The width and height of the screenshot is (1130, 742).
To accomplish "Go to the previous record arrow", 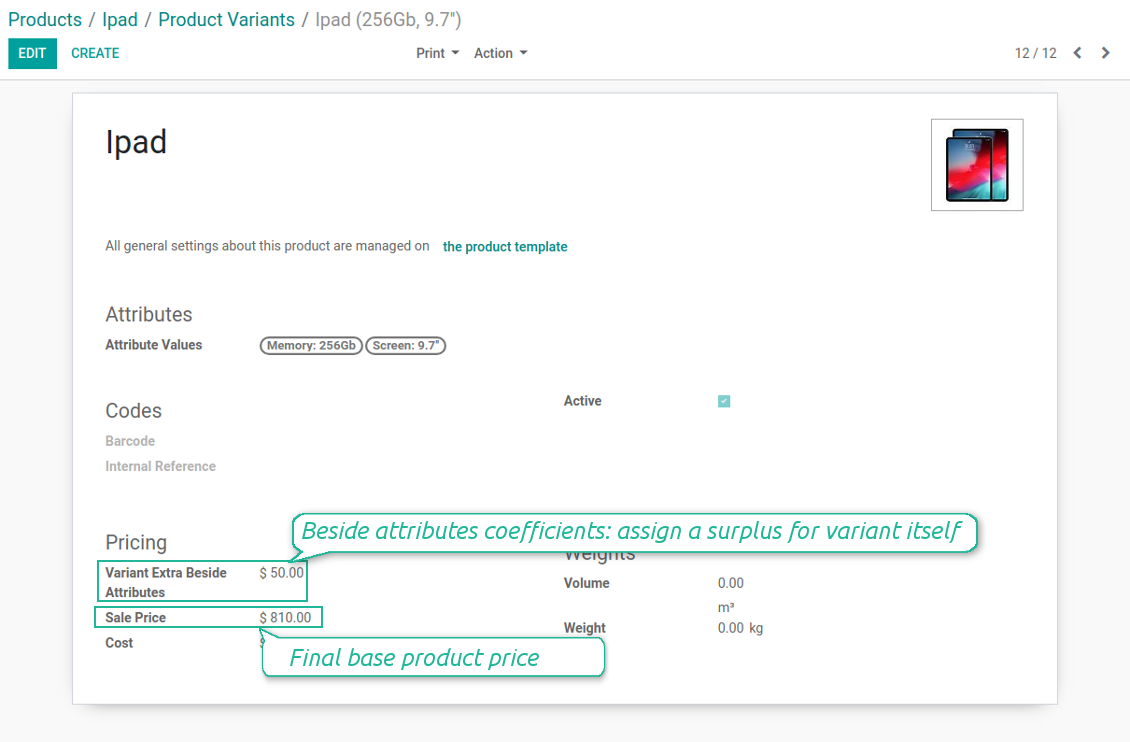I will pos(1077,53).
